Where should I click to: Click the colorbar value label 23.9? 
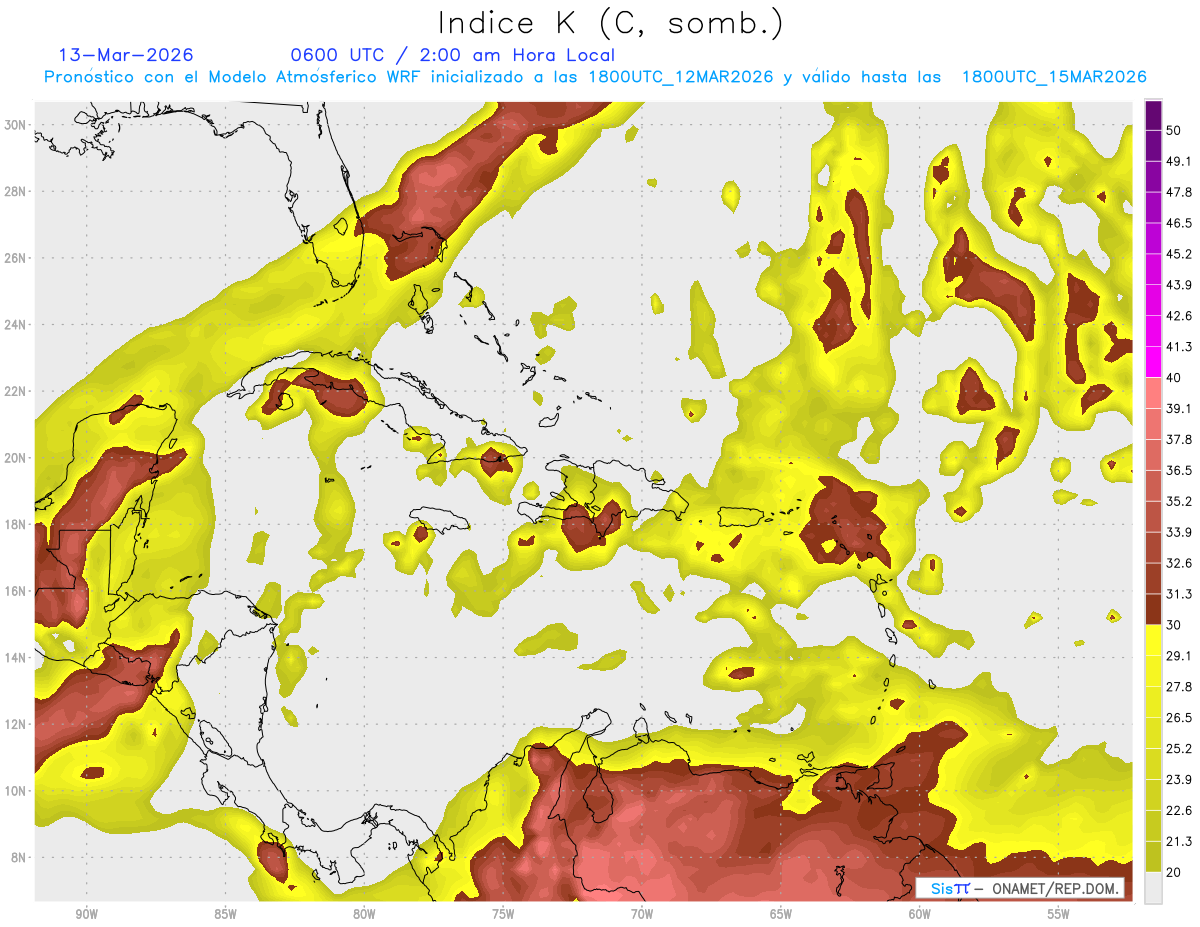point(1178,780)
